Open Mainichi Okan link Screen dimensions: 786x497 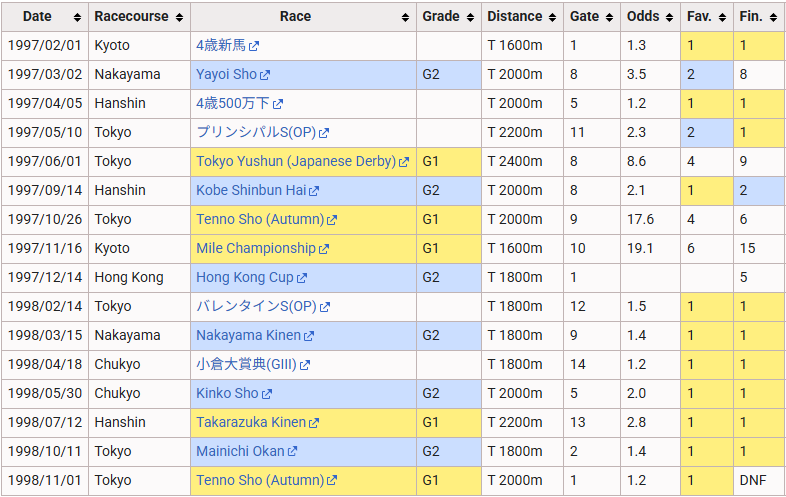pyautogui.click(x=241, y=451)
